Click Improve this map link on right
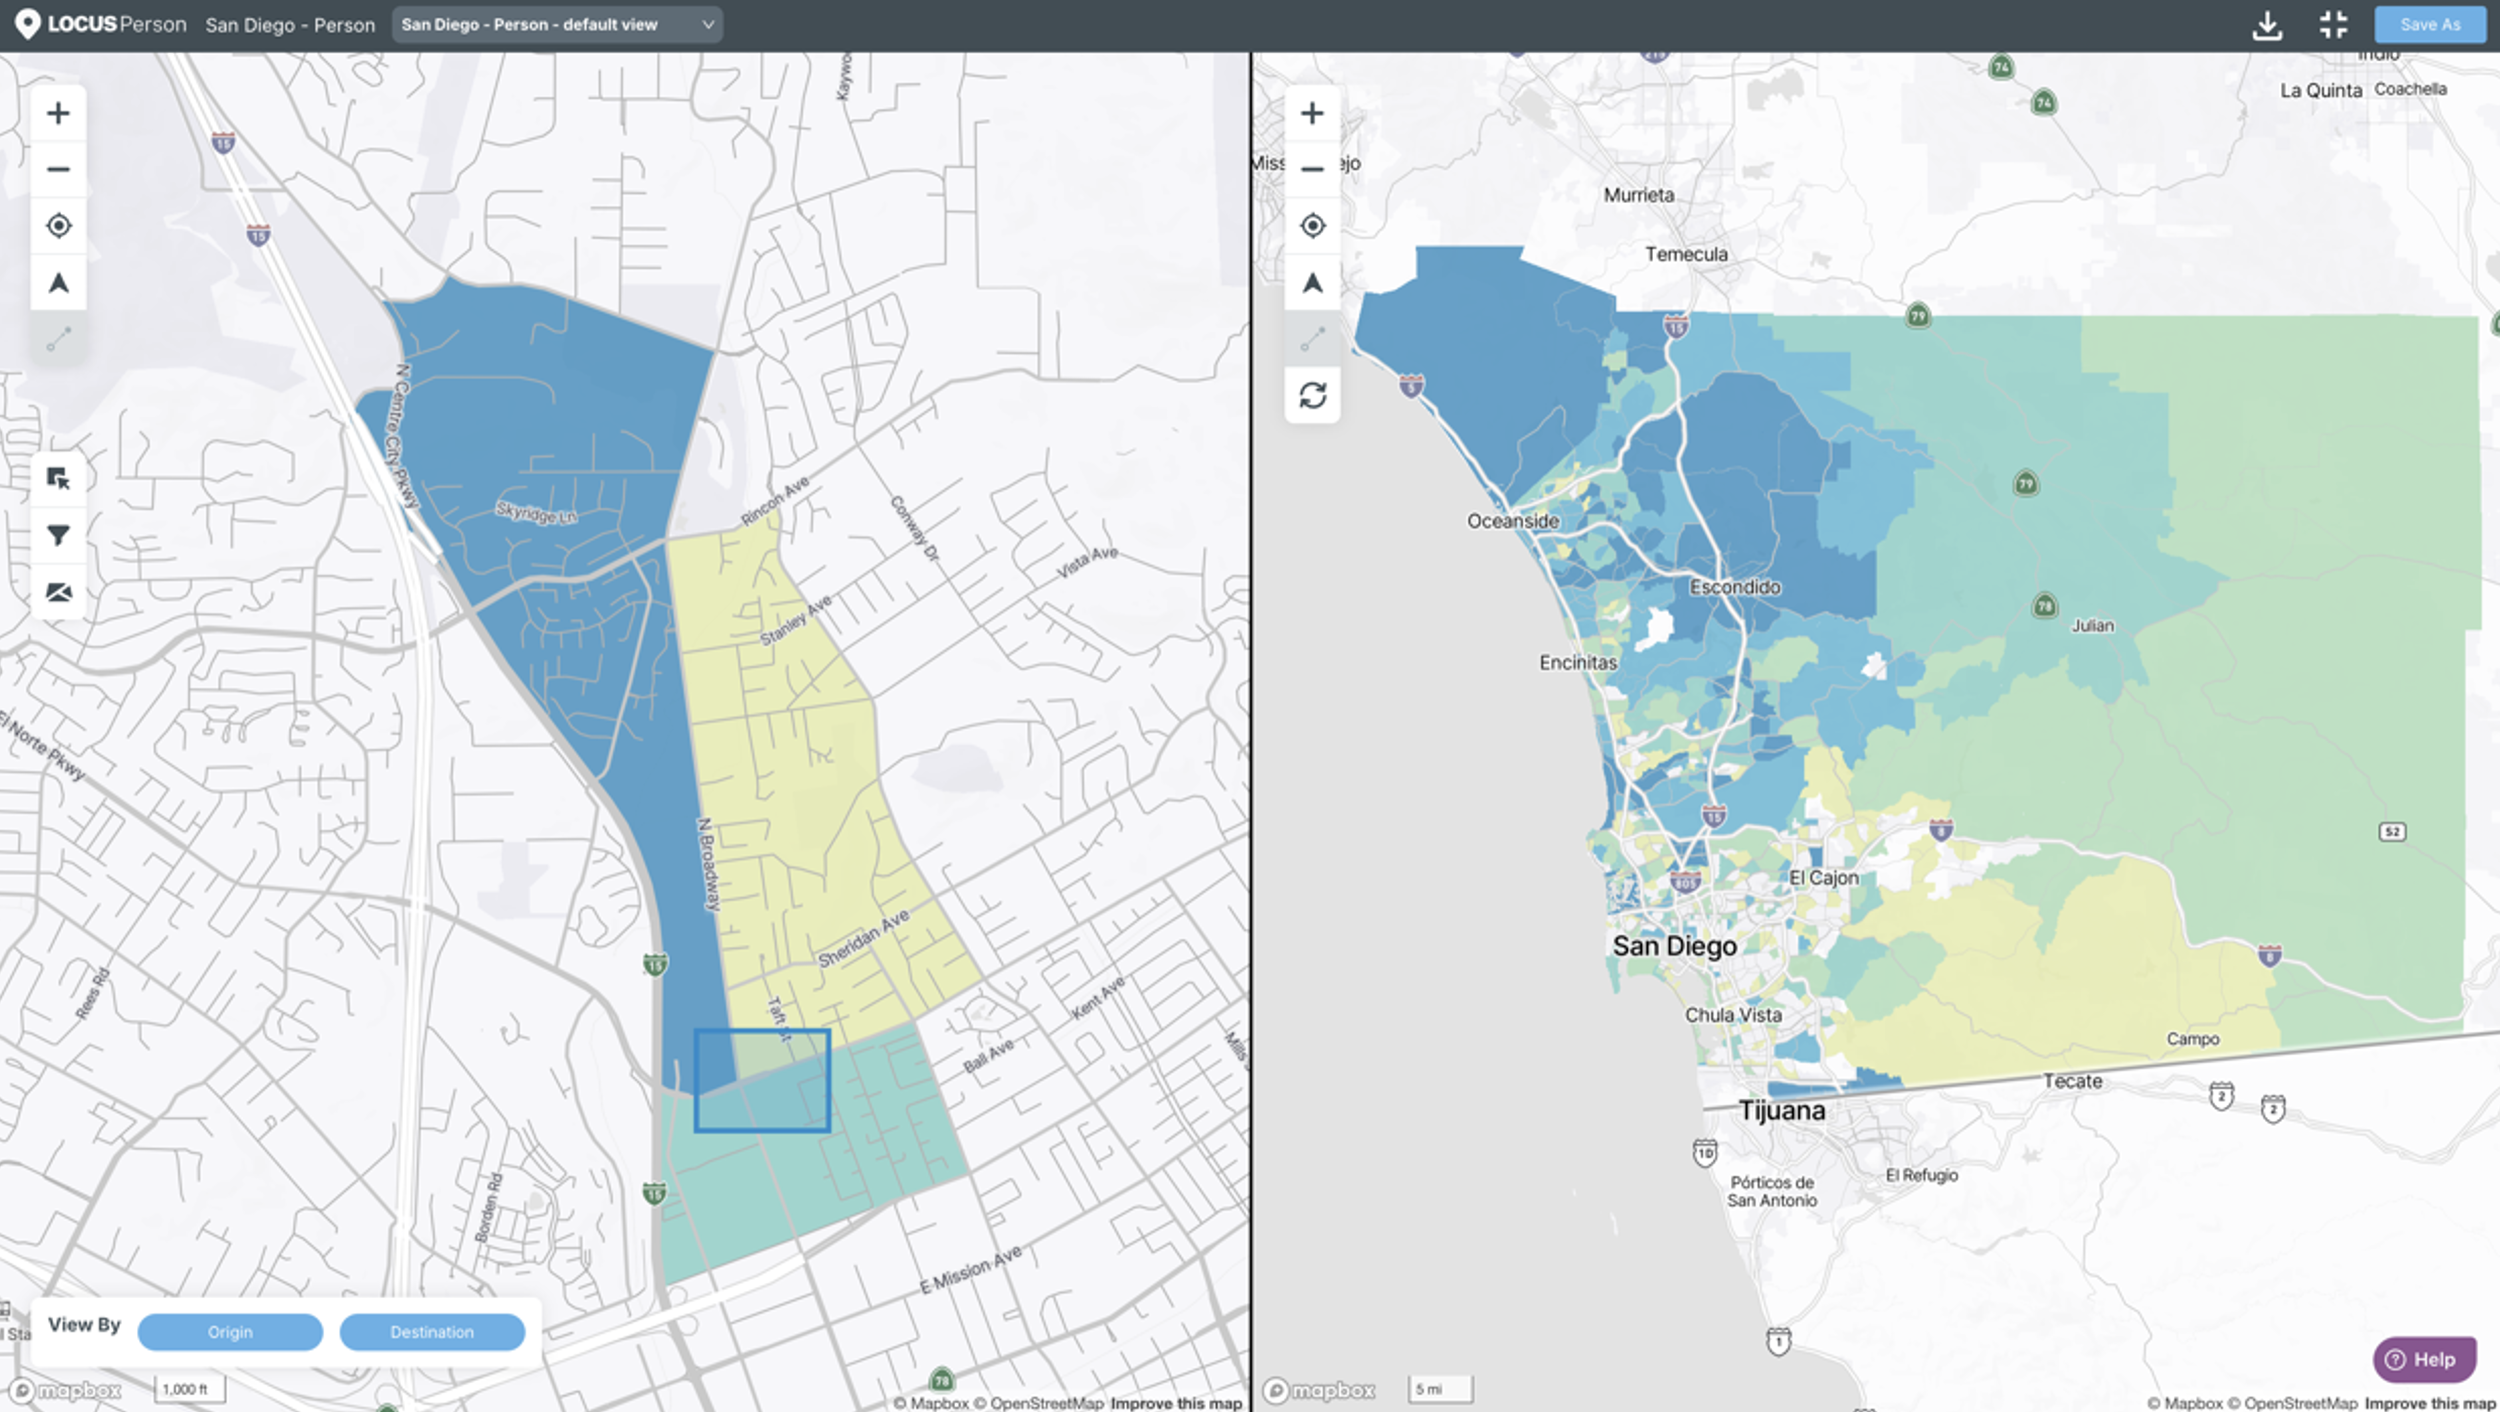The height and width of the screenshot is (1412, 2500). pos(2429,1403)
